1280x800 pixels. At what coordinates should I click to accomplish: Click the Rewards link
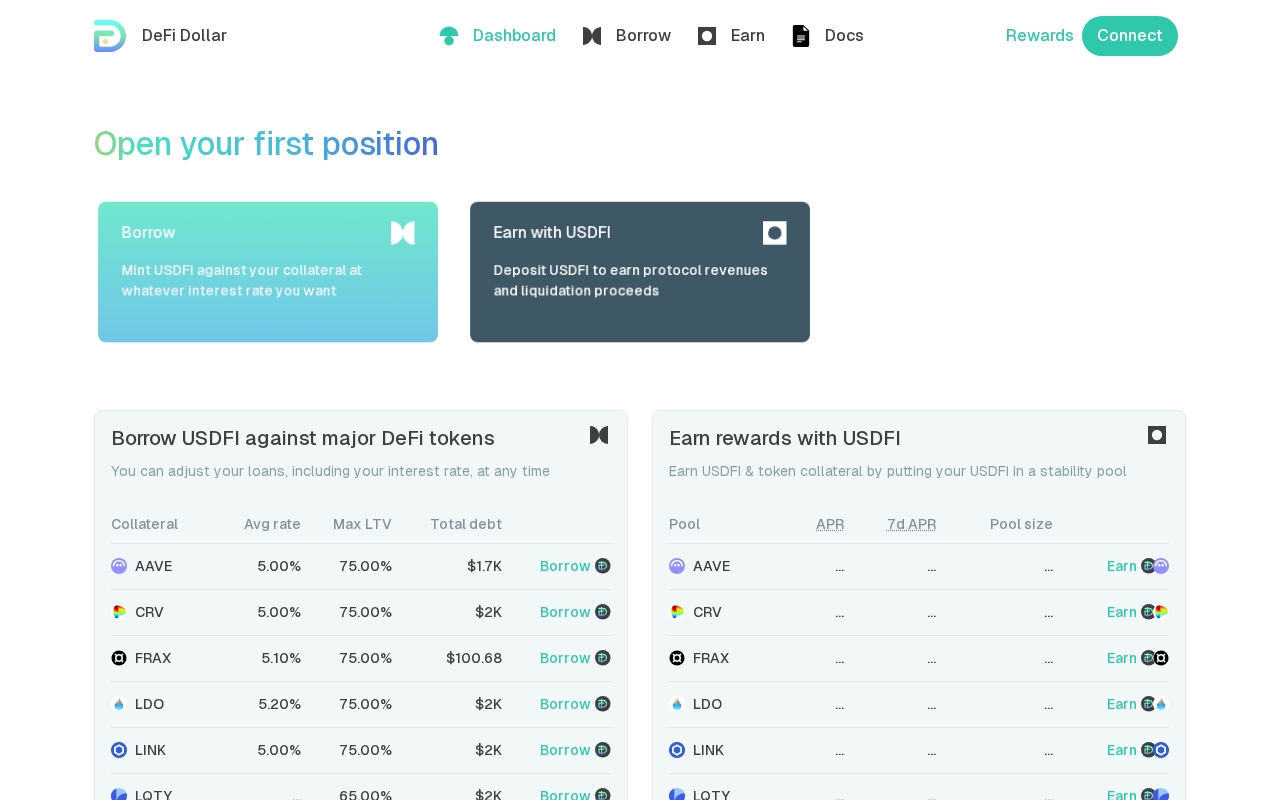pyautogui.click(x=1039, y=36)
